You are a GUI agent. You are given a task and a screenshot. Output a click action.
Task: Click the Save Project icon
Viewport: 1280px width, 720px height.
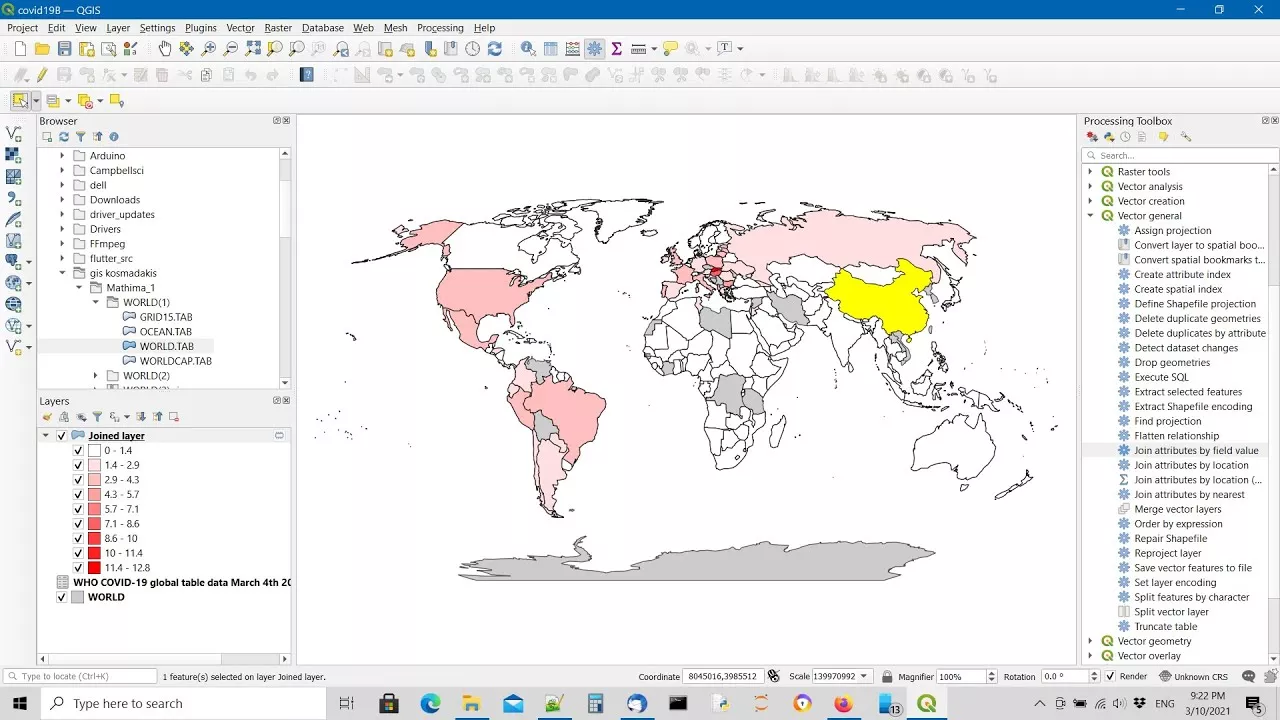click(x=64, y=48)
